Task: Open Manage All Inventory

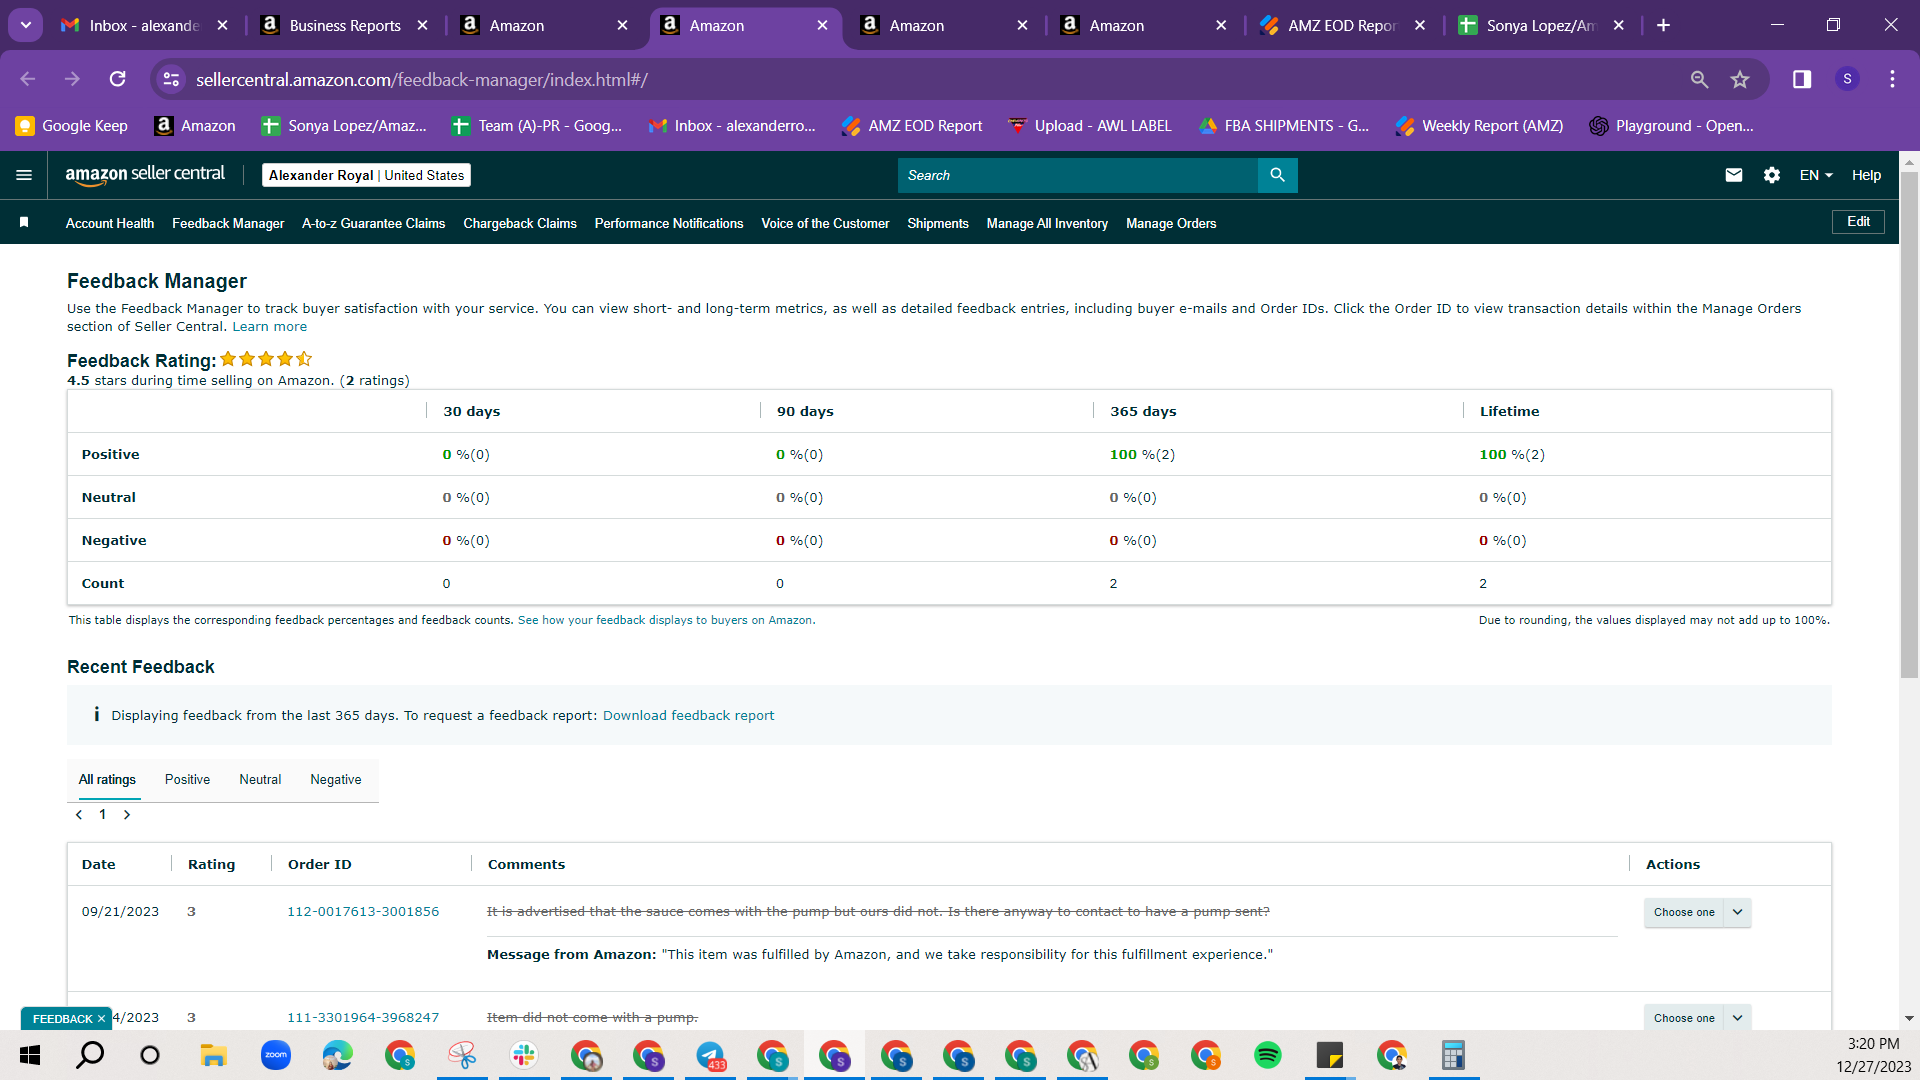Action: click(x=1047, y=224)
